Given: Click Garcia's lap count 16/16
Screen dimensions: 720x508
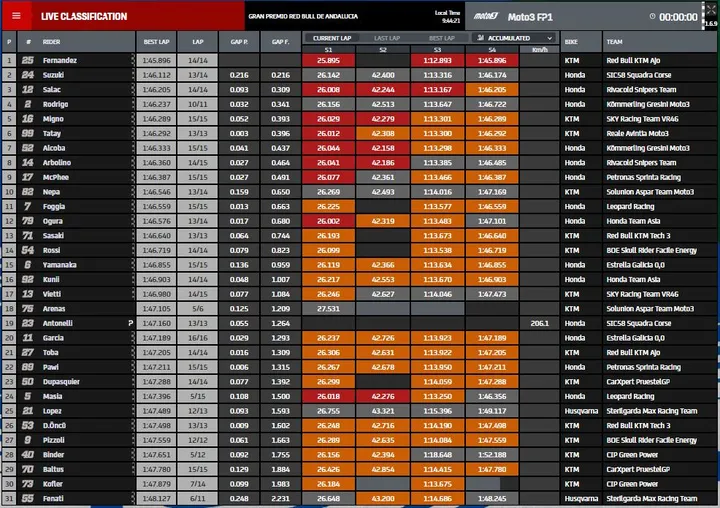Looking at the screenshot, I should click(197, 338).
